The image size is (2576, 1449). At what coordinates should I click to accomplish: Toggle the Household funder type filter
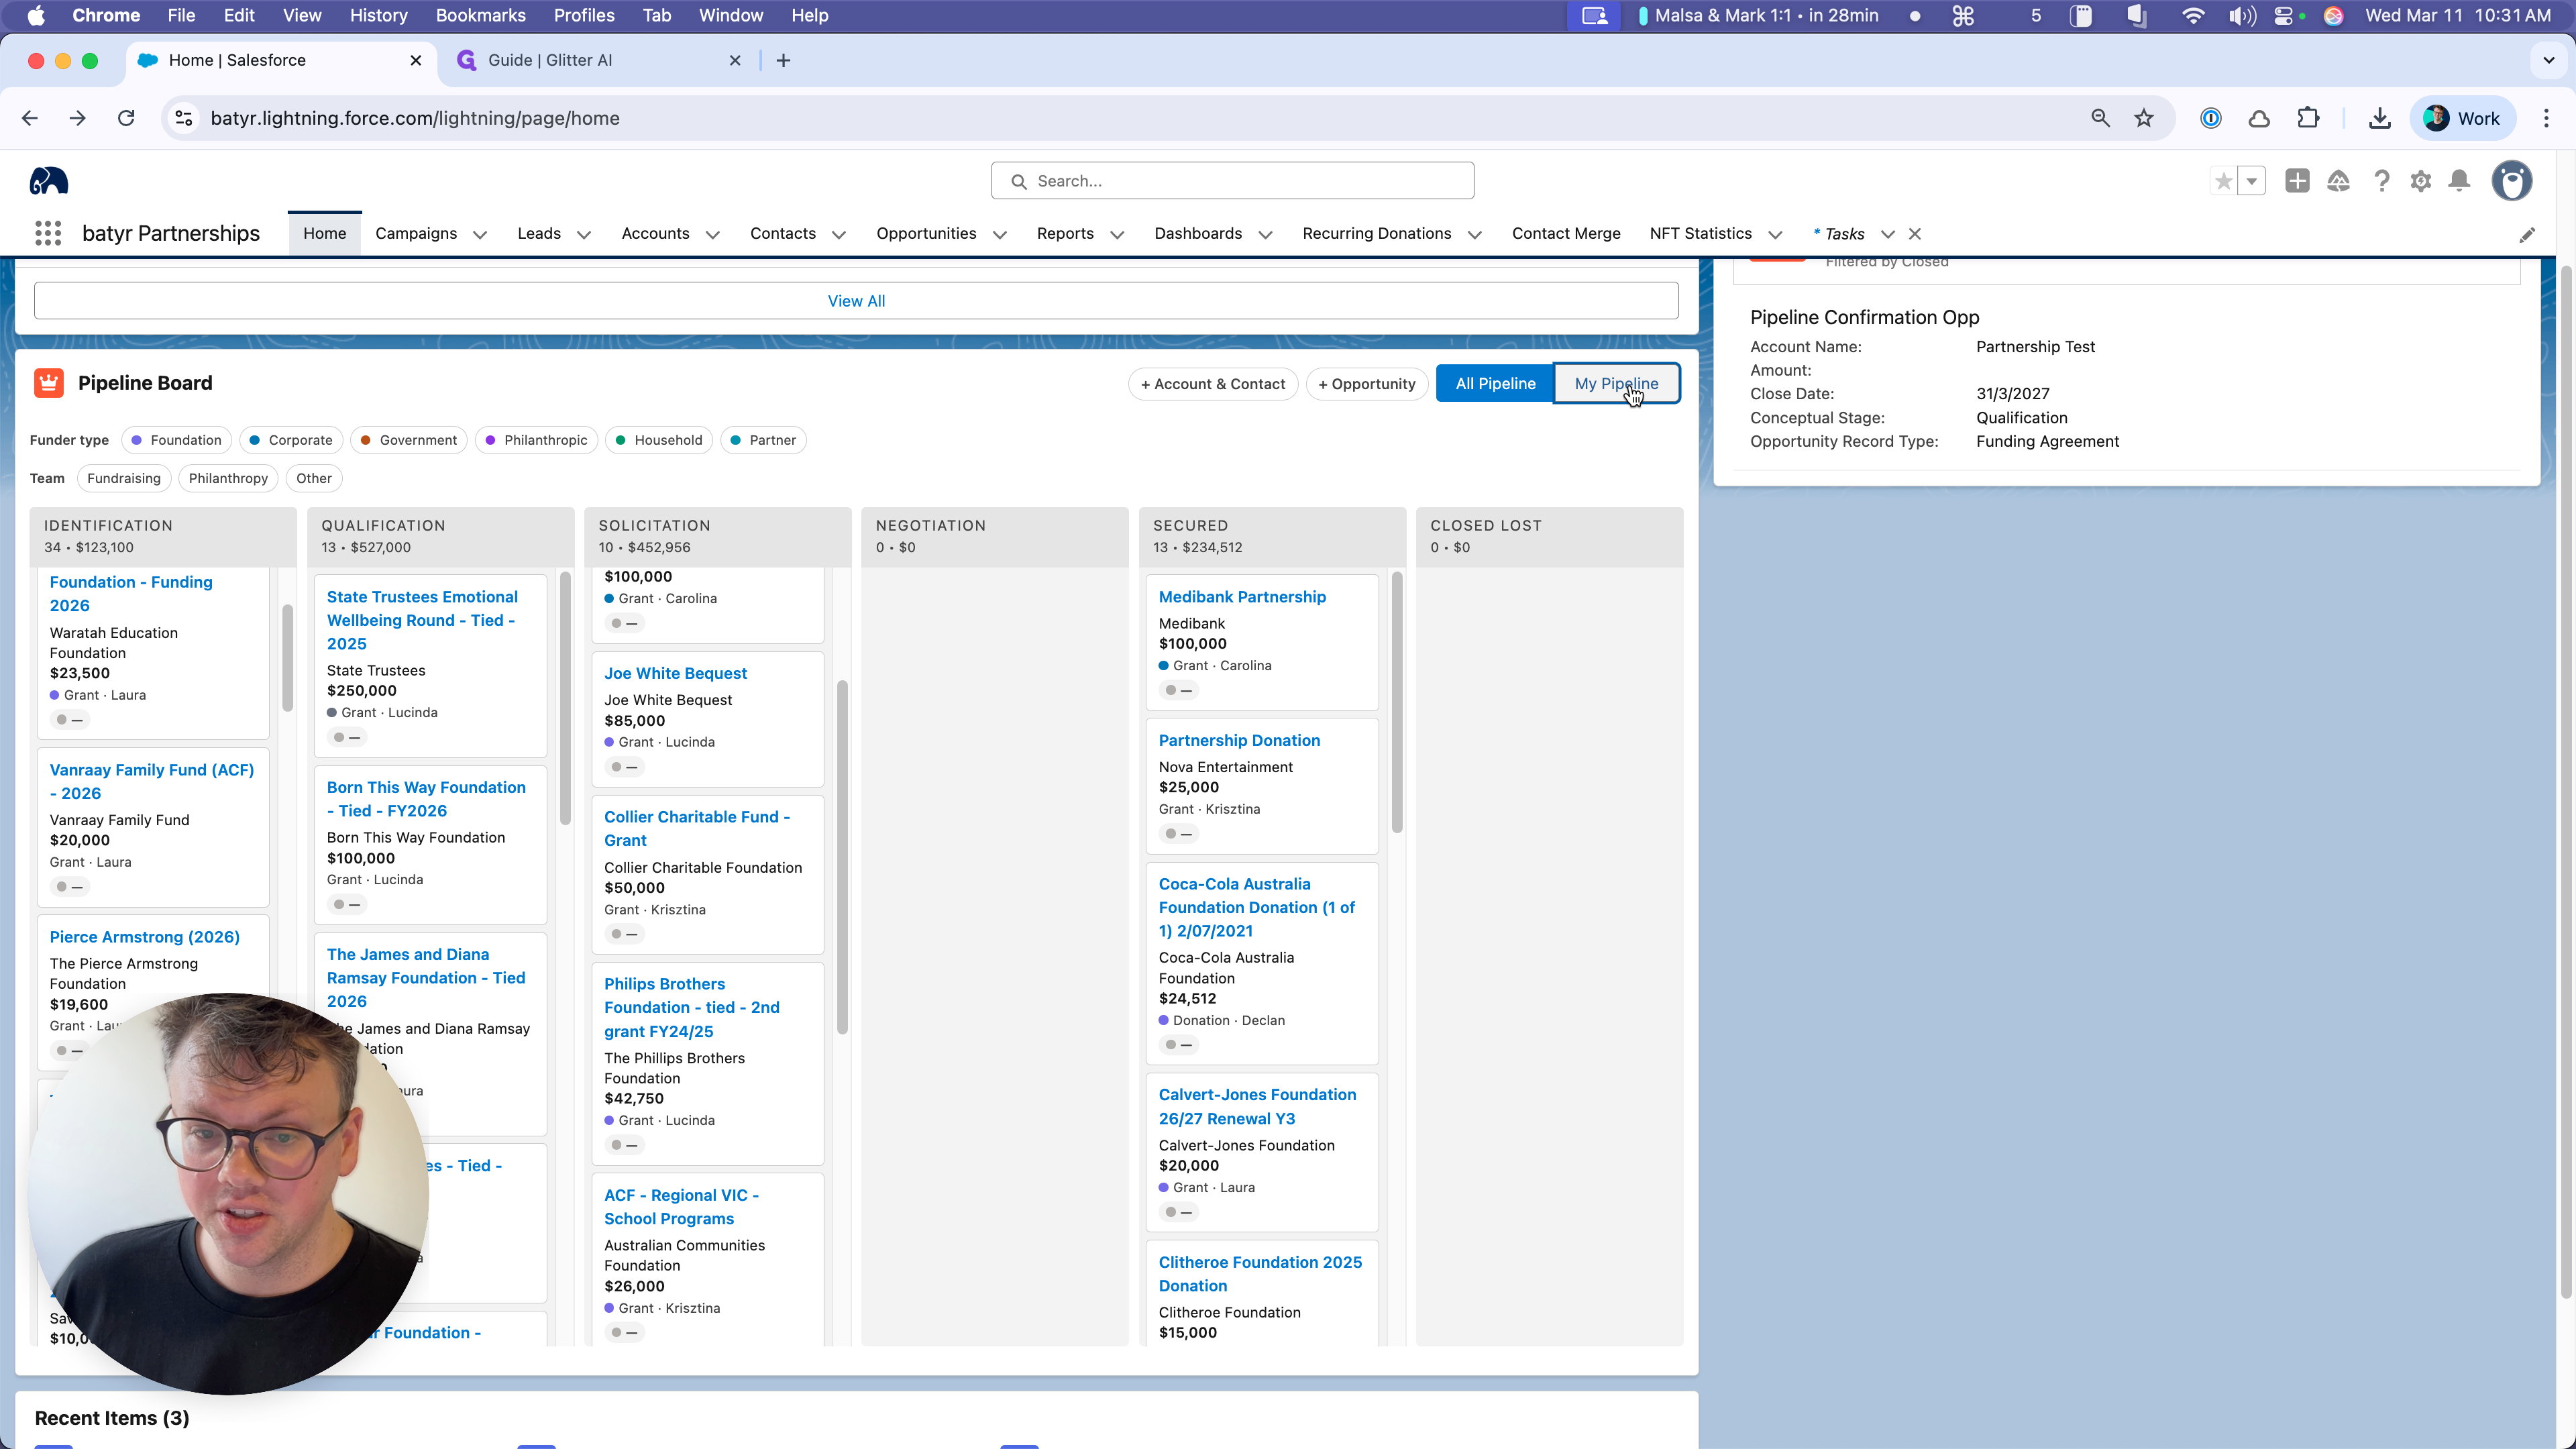(x=659, y=440)
